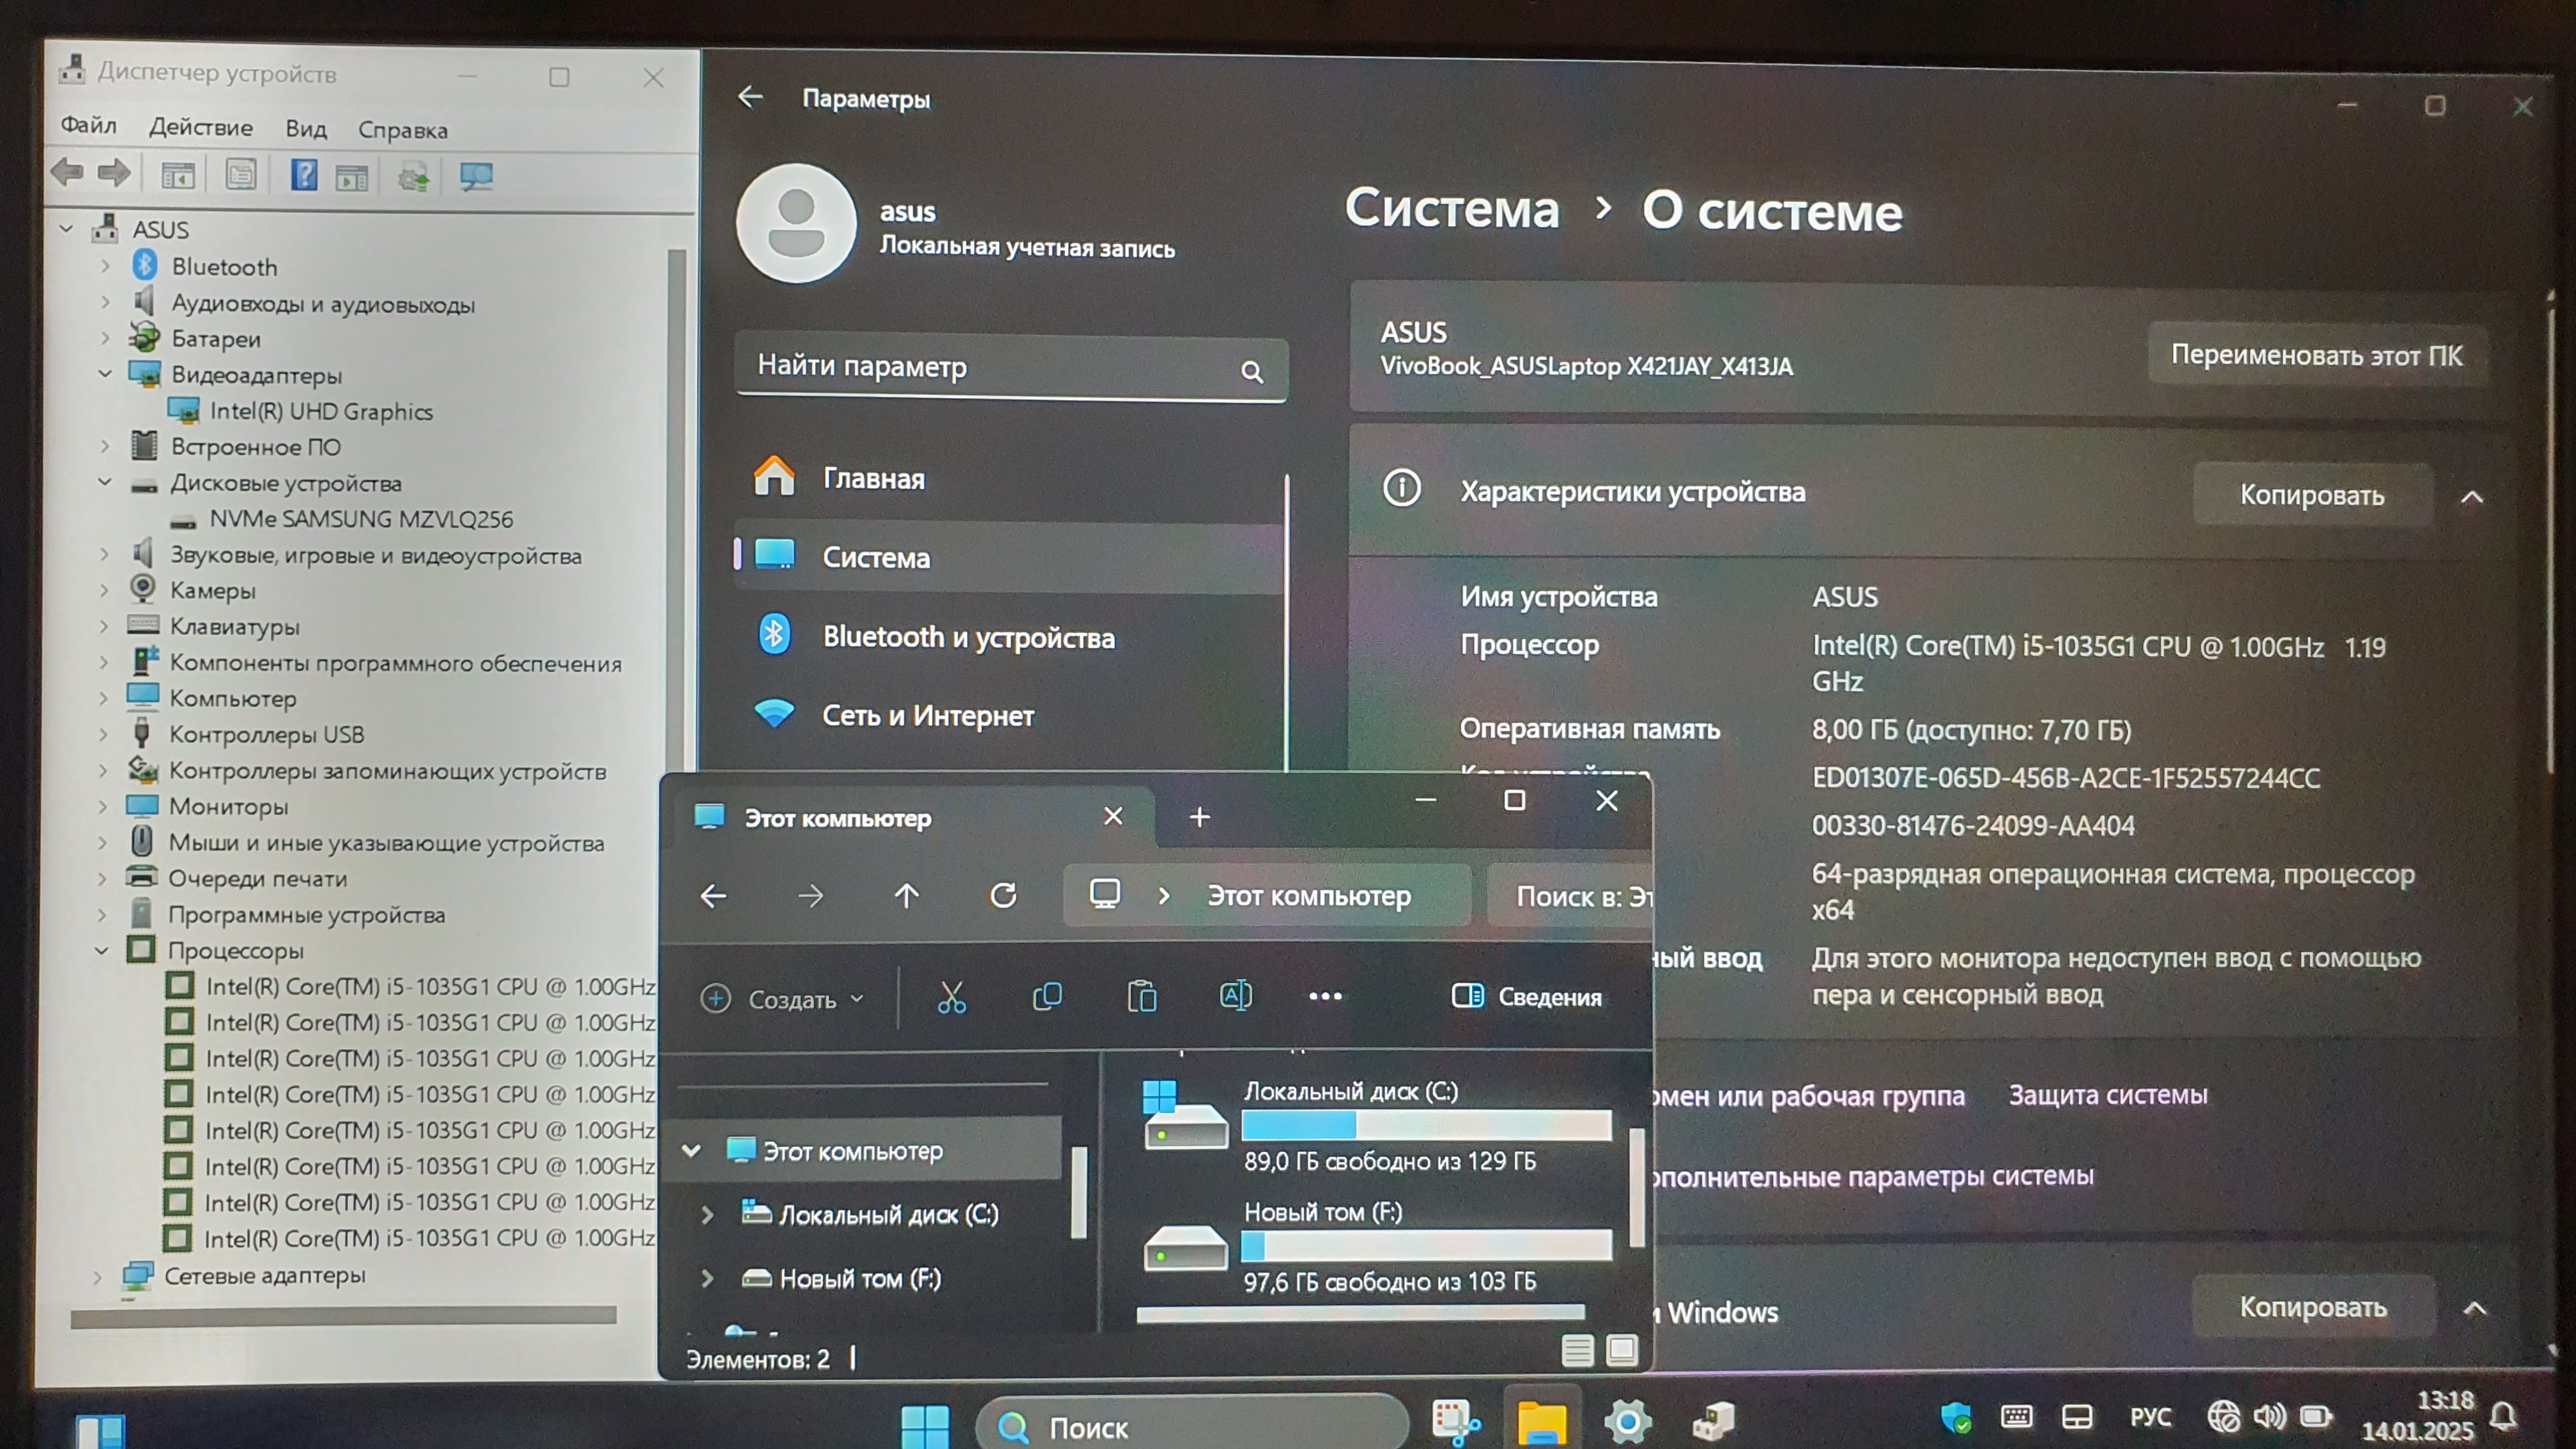The width and height of the screenshot is (2576, 1449).
Task: Select Bluetooth и устройства in Settings sidebar
Action: point(967,637)
